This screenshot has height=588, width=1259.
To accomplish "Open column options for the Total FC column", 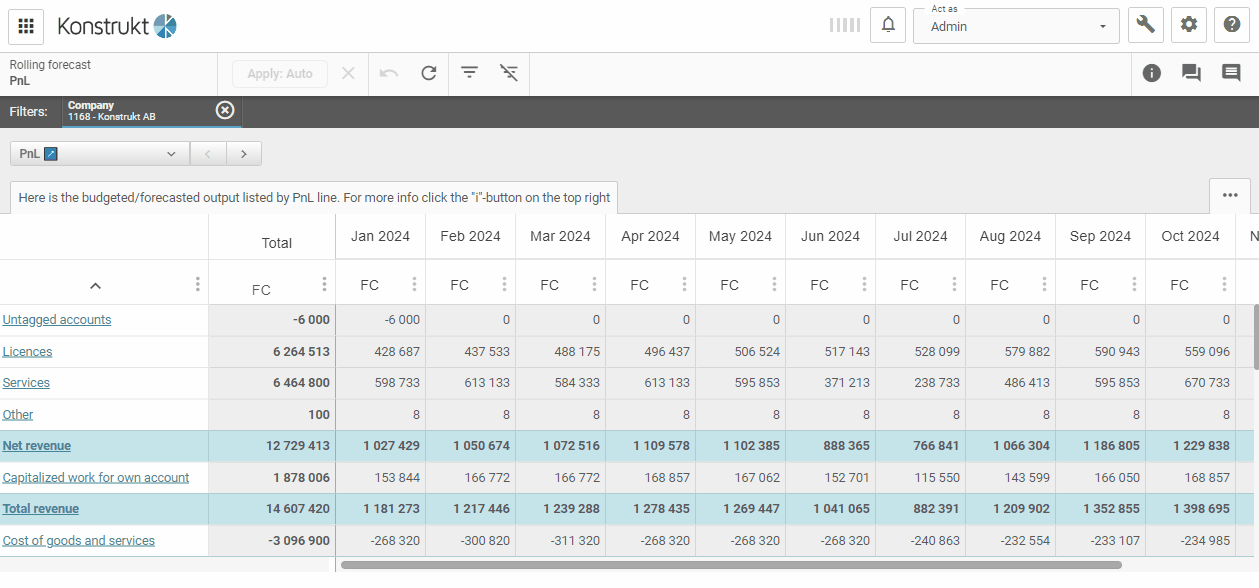I will point(324,284).
